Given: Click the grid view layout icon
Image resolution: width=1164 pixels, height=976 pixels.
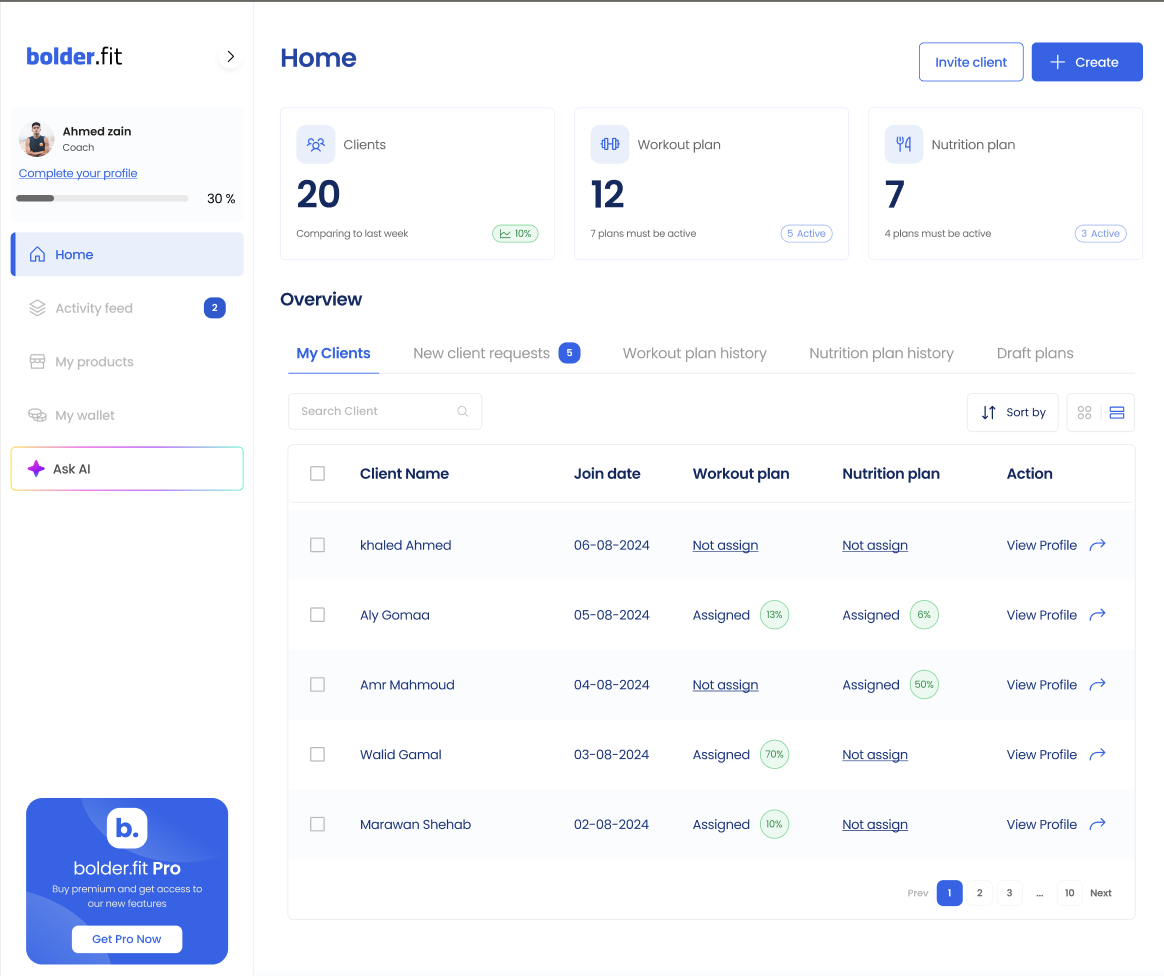Looking at the screenshot, I should [1084, 412].
